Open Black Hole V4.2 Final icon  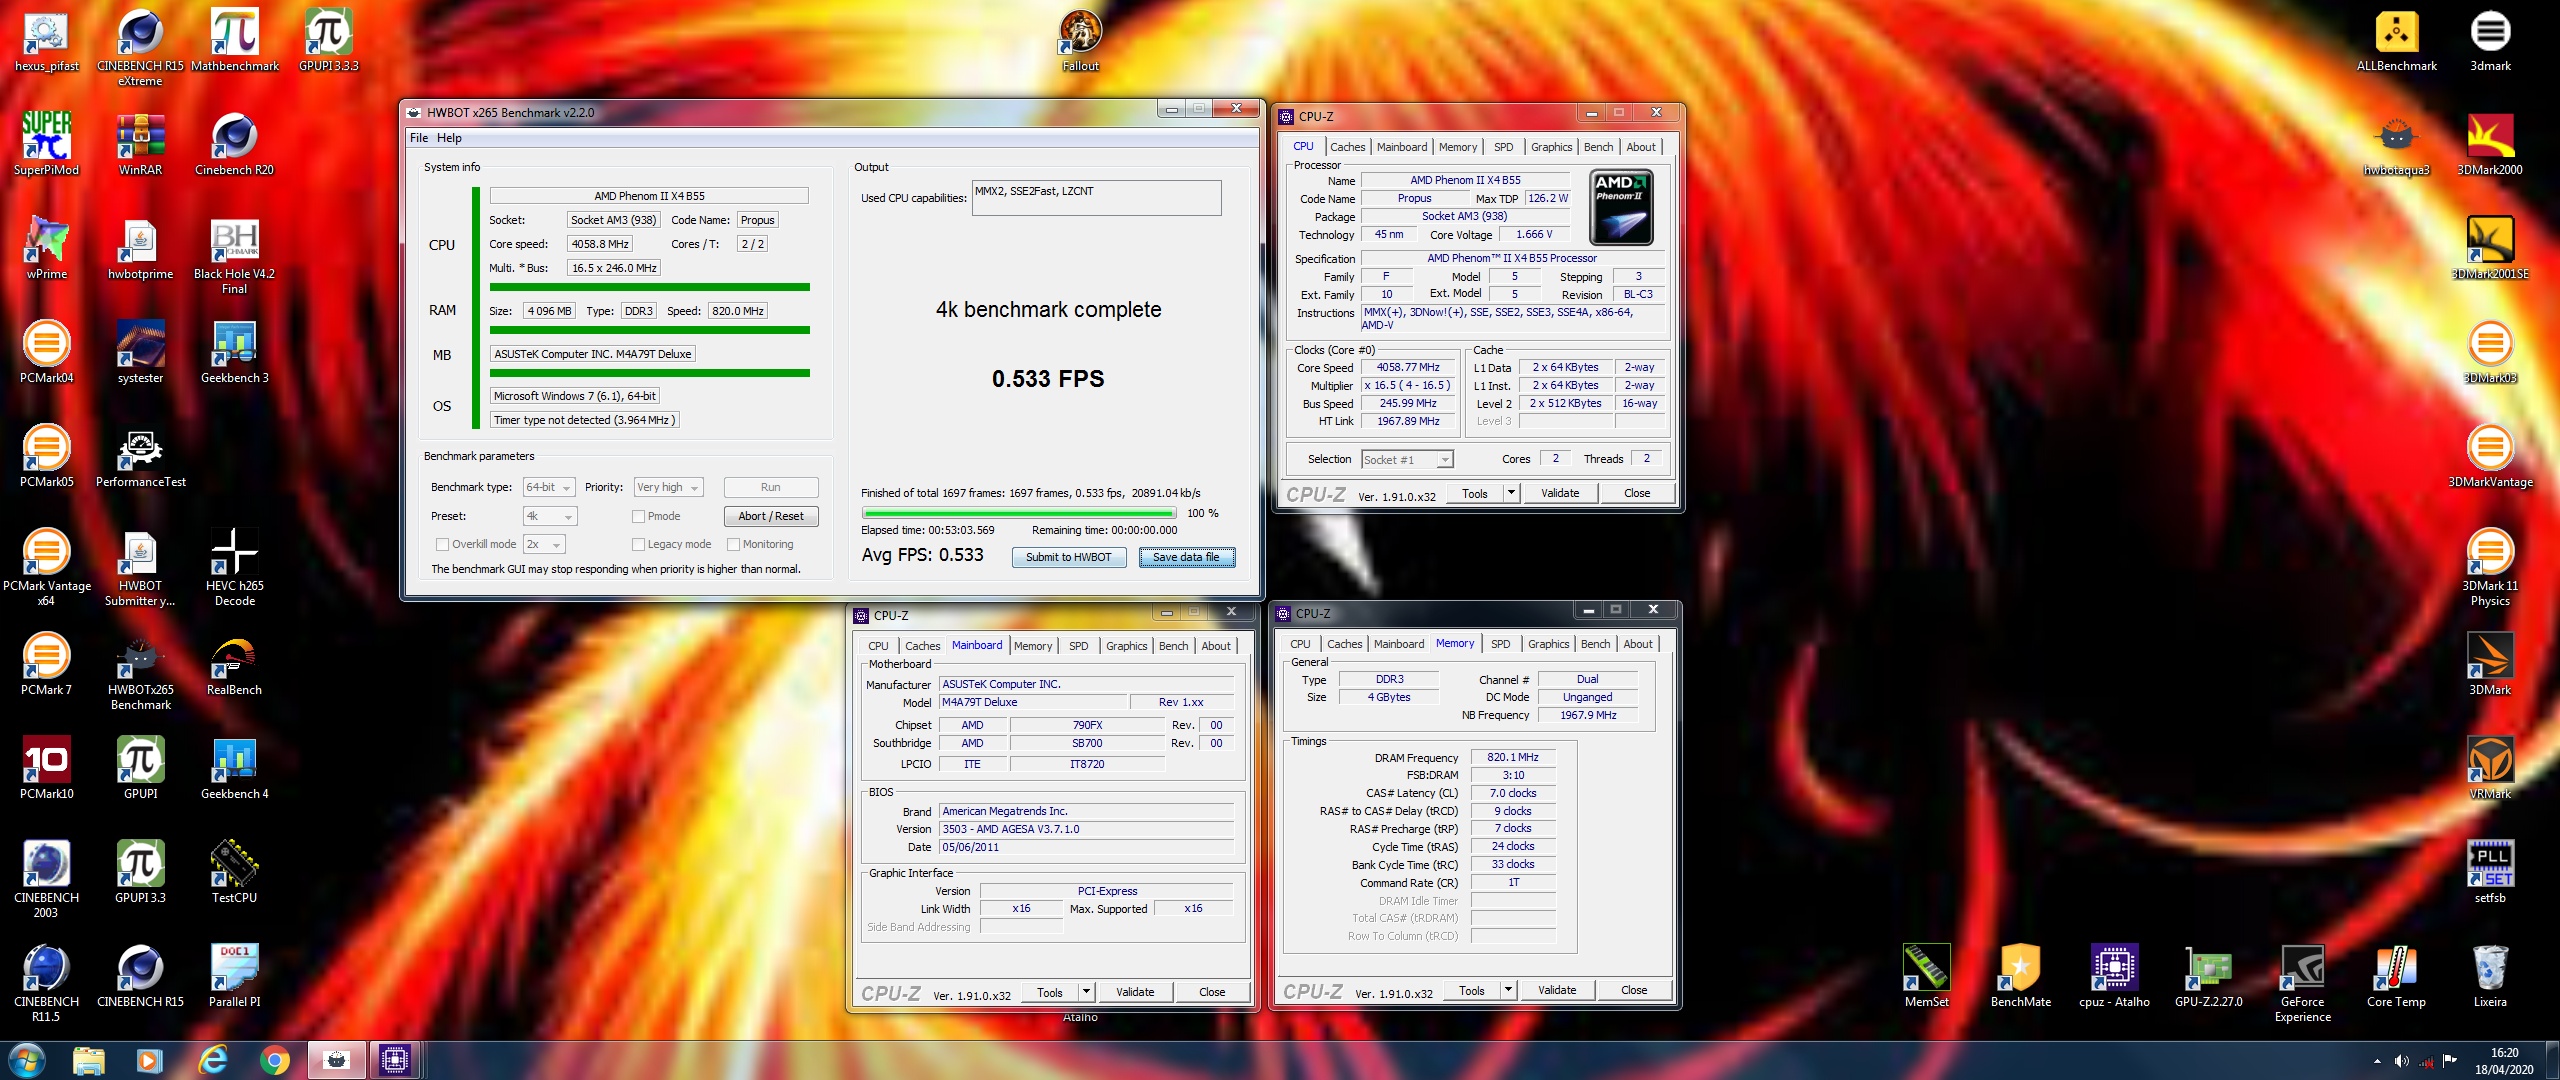tap(234, 255)
